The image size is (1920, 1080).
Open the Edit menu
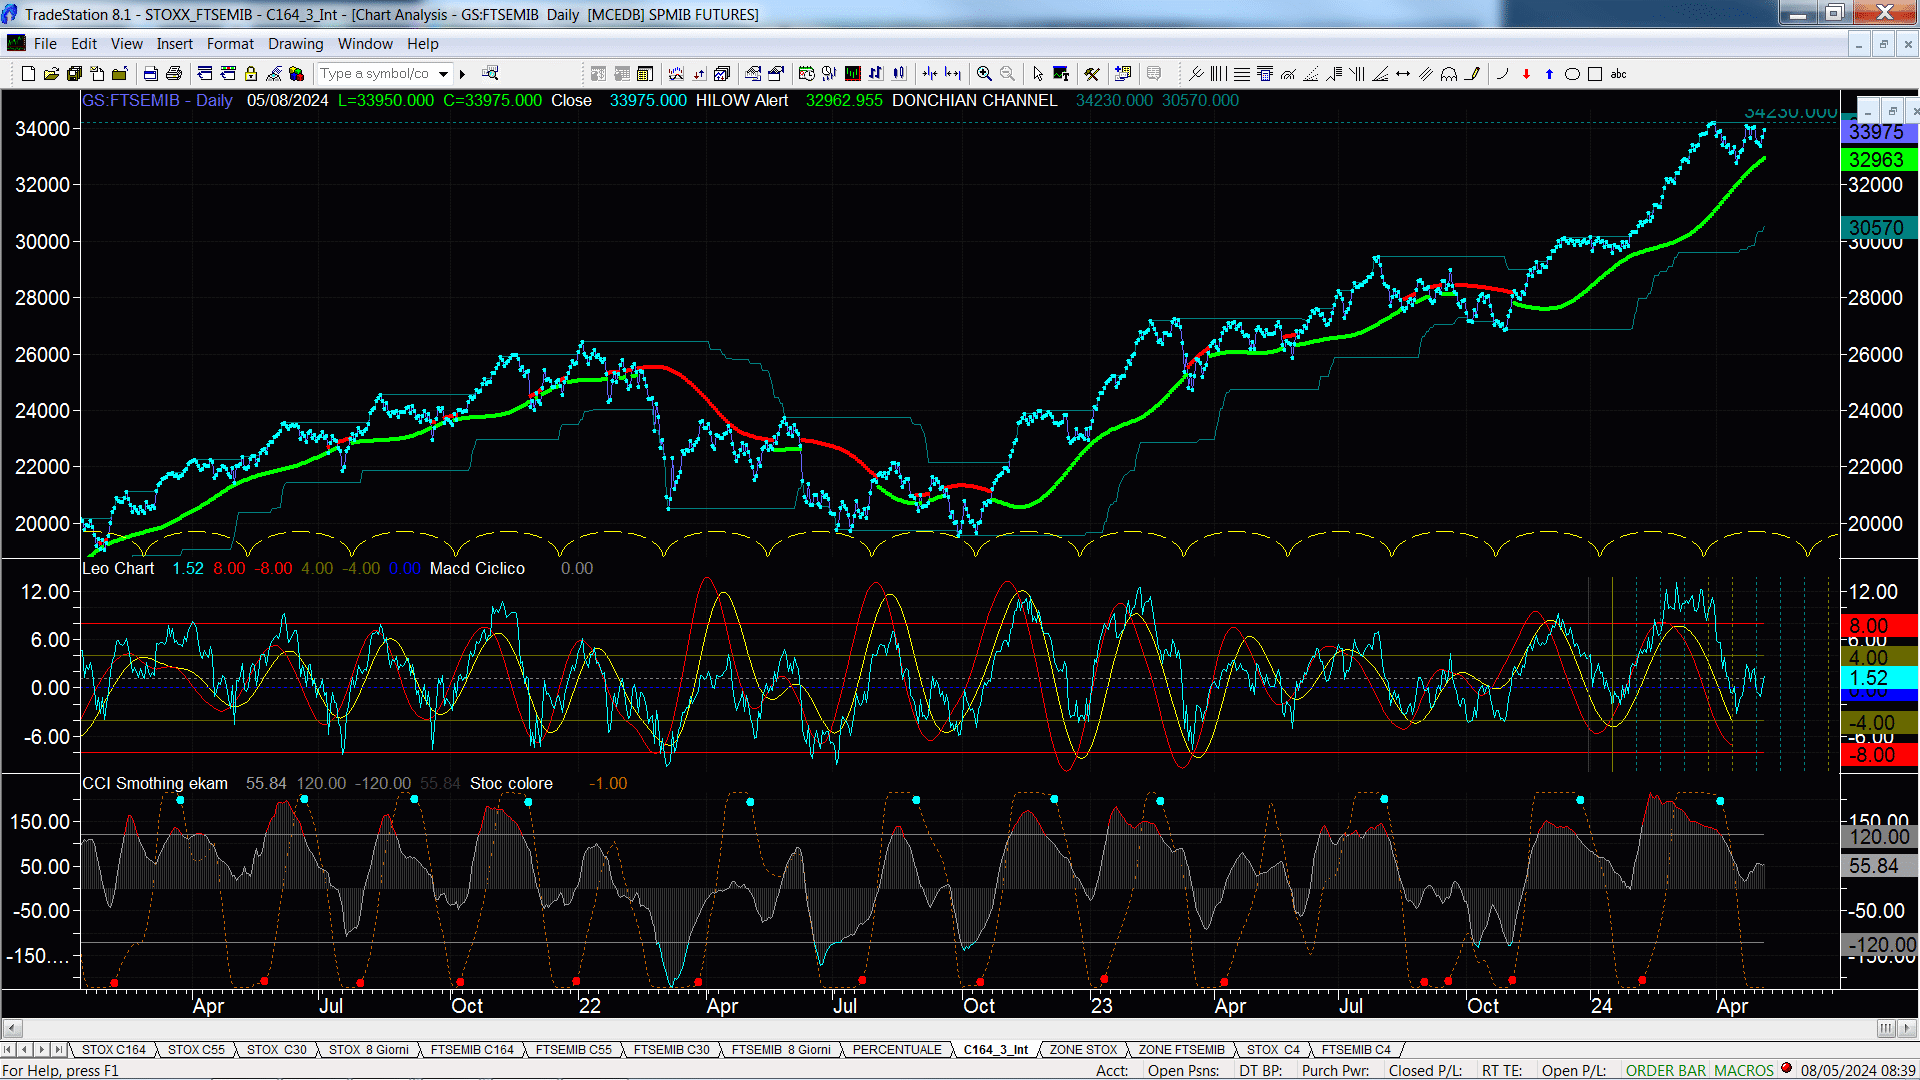84,44
